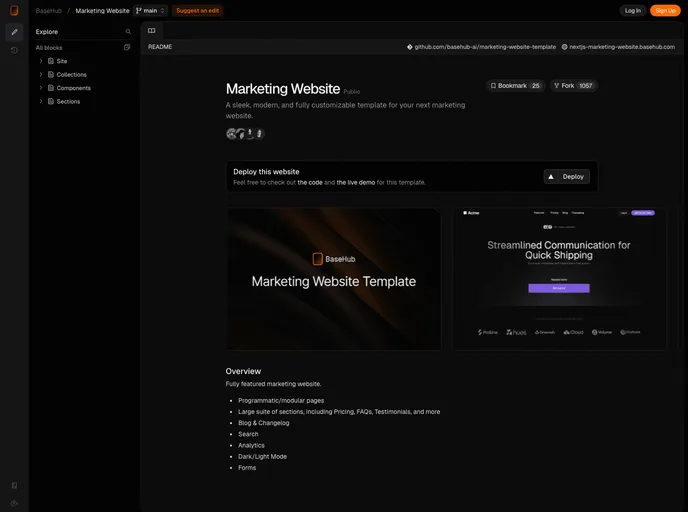688x512 pixels.
Task: Select the pencil edit icon in sidebar
Action: click(x=14, y=32)
